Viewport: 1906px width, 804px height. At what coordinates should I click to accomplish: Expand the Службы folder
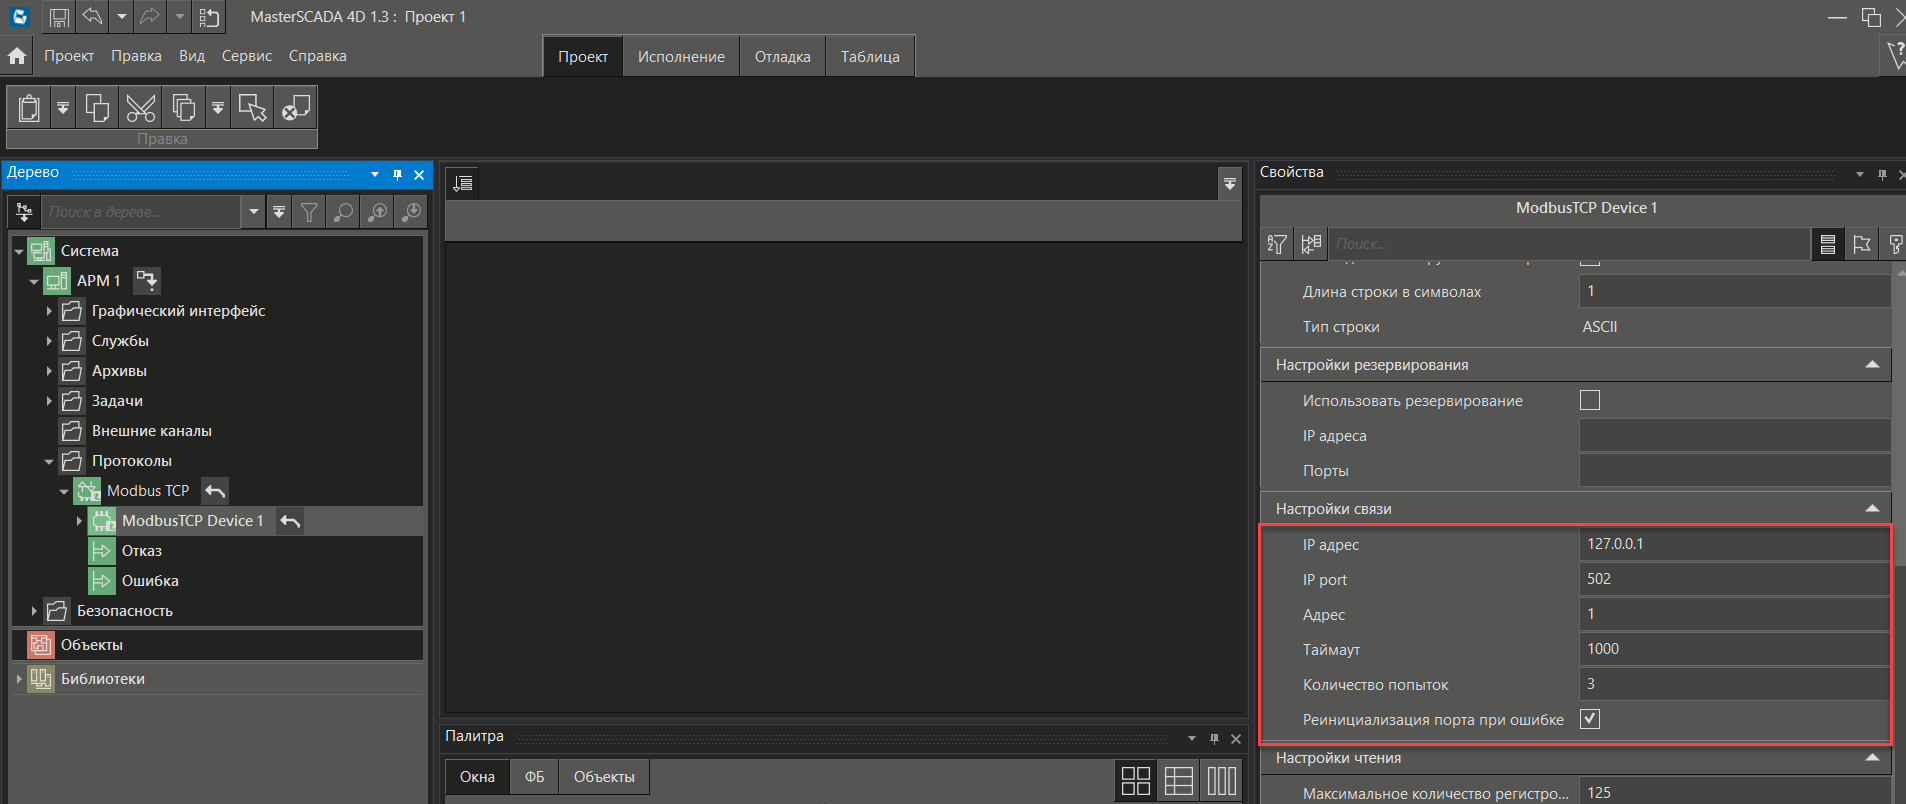49,341
